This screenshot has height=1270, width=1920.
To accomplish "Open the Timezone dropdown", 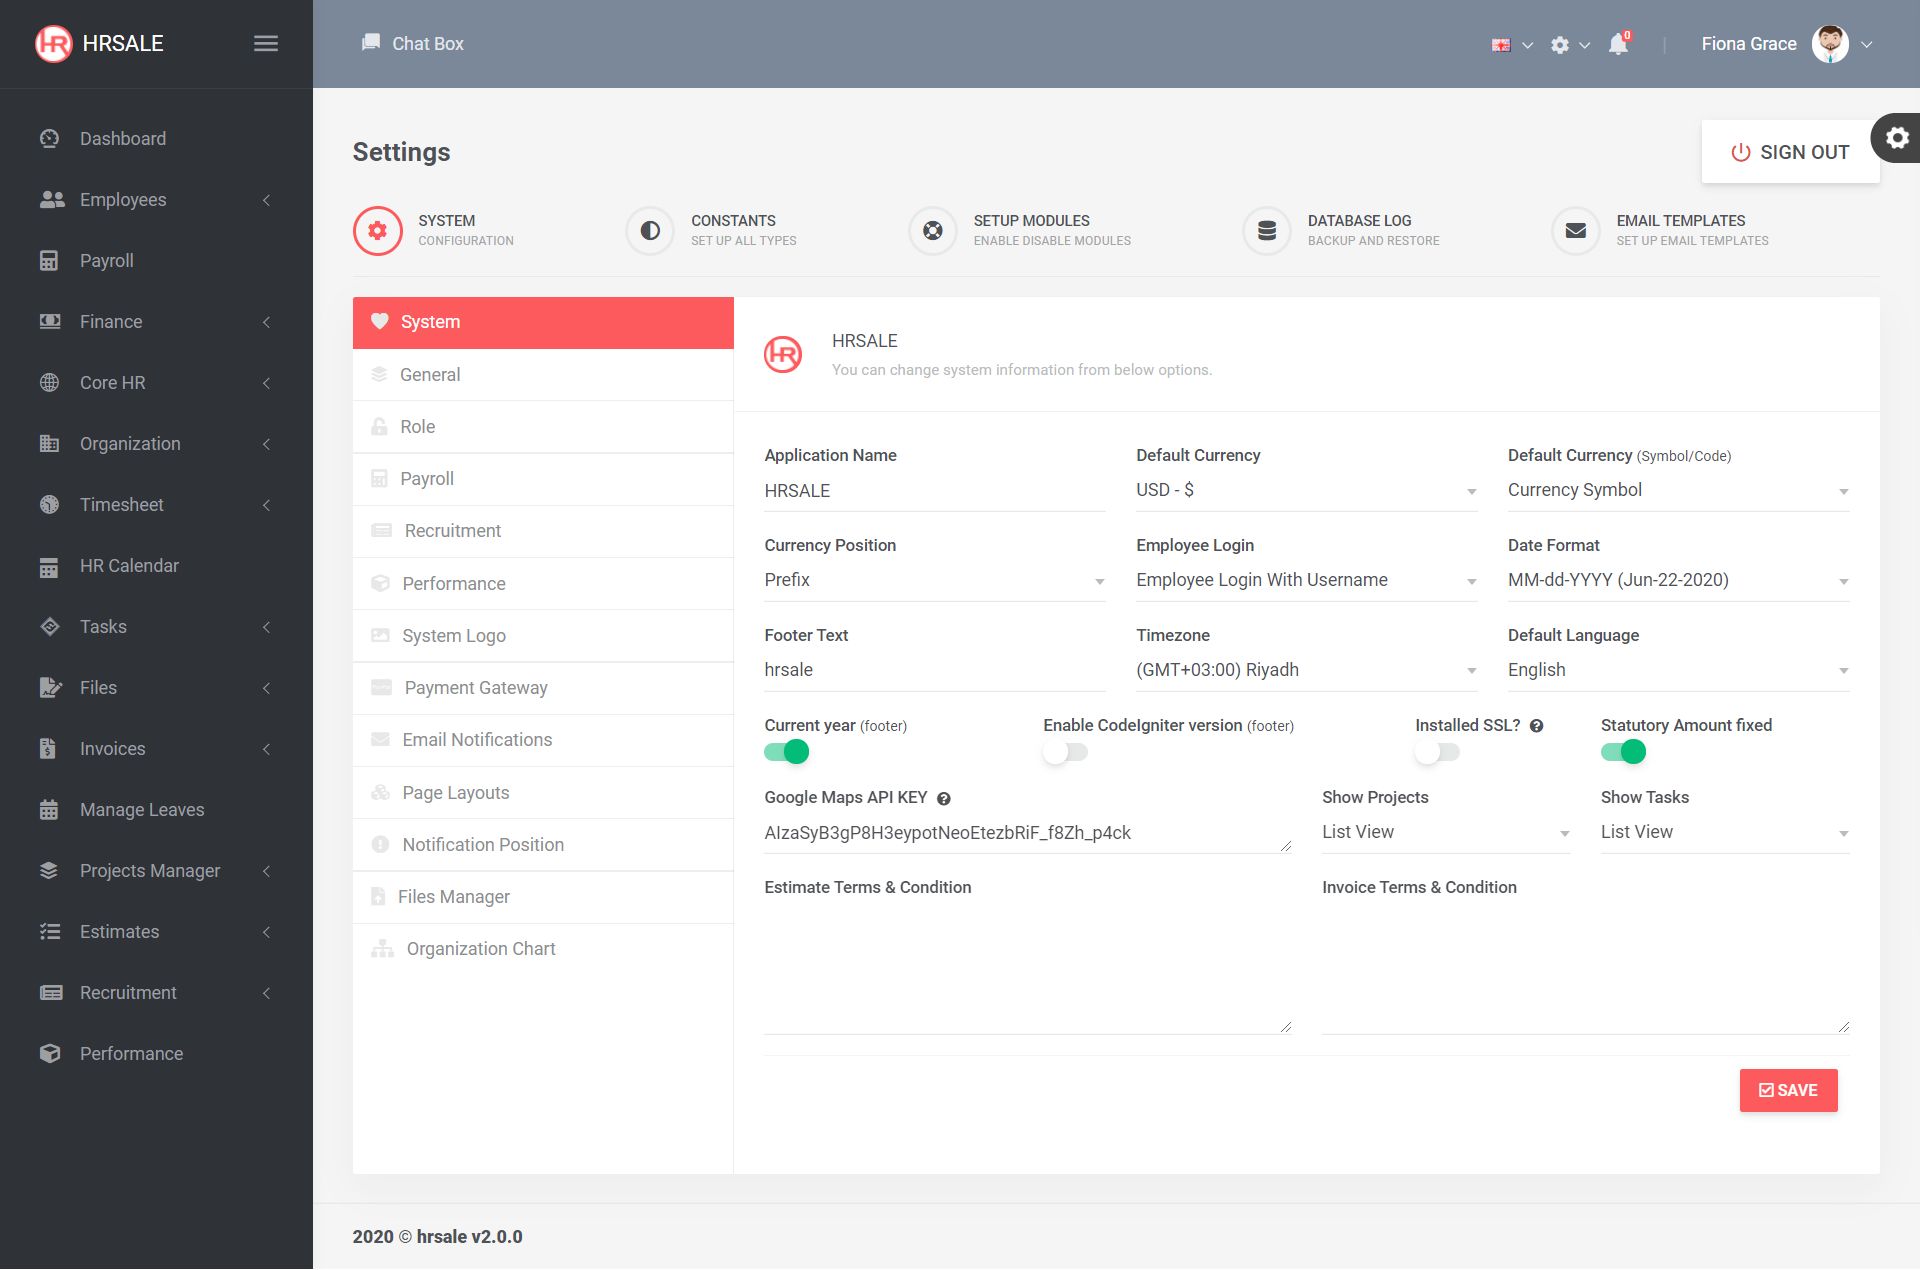I will [x=1306, y=670].
